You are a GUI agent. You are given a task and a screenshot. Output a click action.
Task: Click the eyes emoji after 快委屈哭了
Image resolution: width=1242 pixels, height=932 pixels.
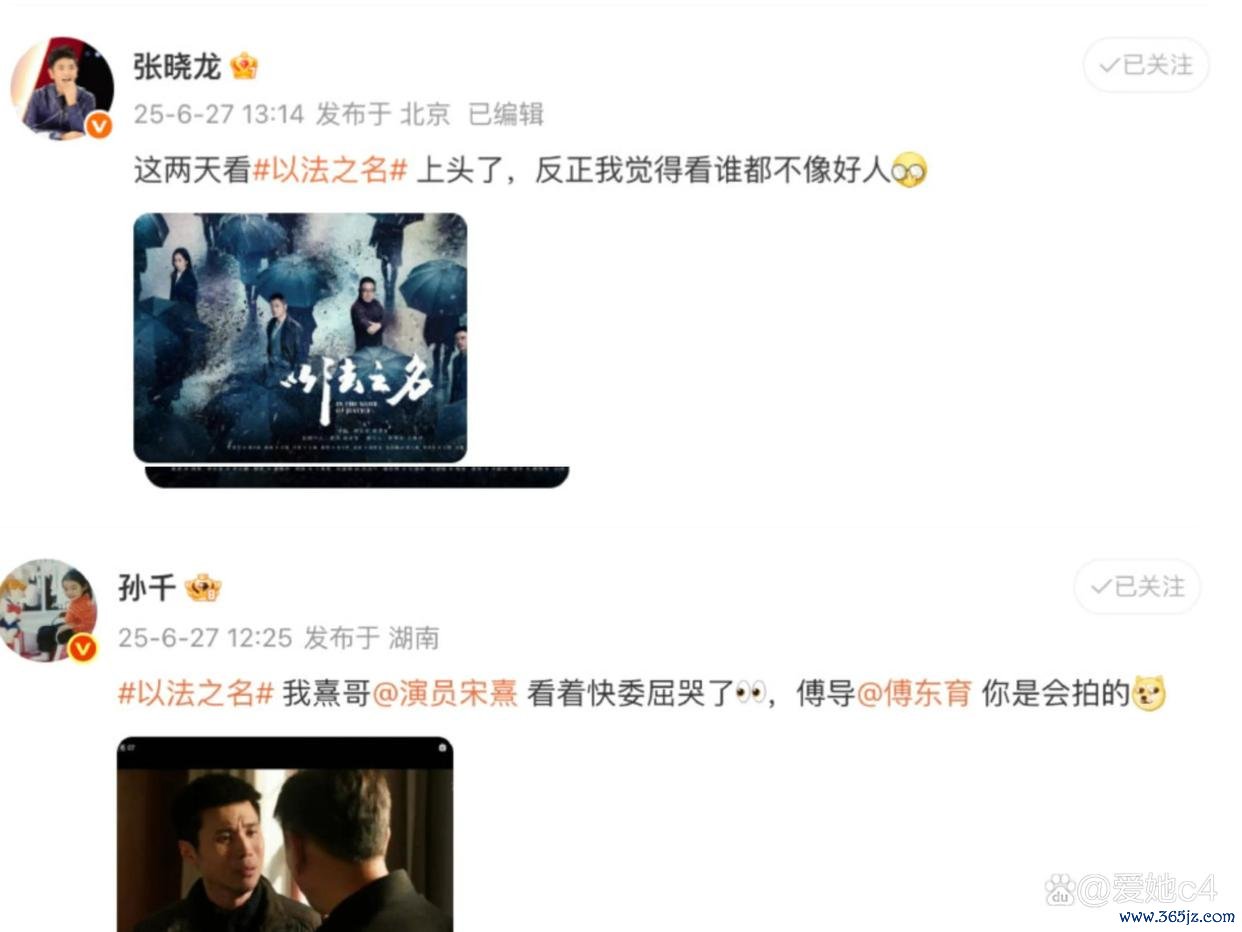(750, 693)
